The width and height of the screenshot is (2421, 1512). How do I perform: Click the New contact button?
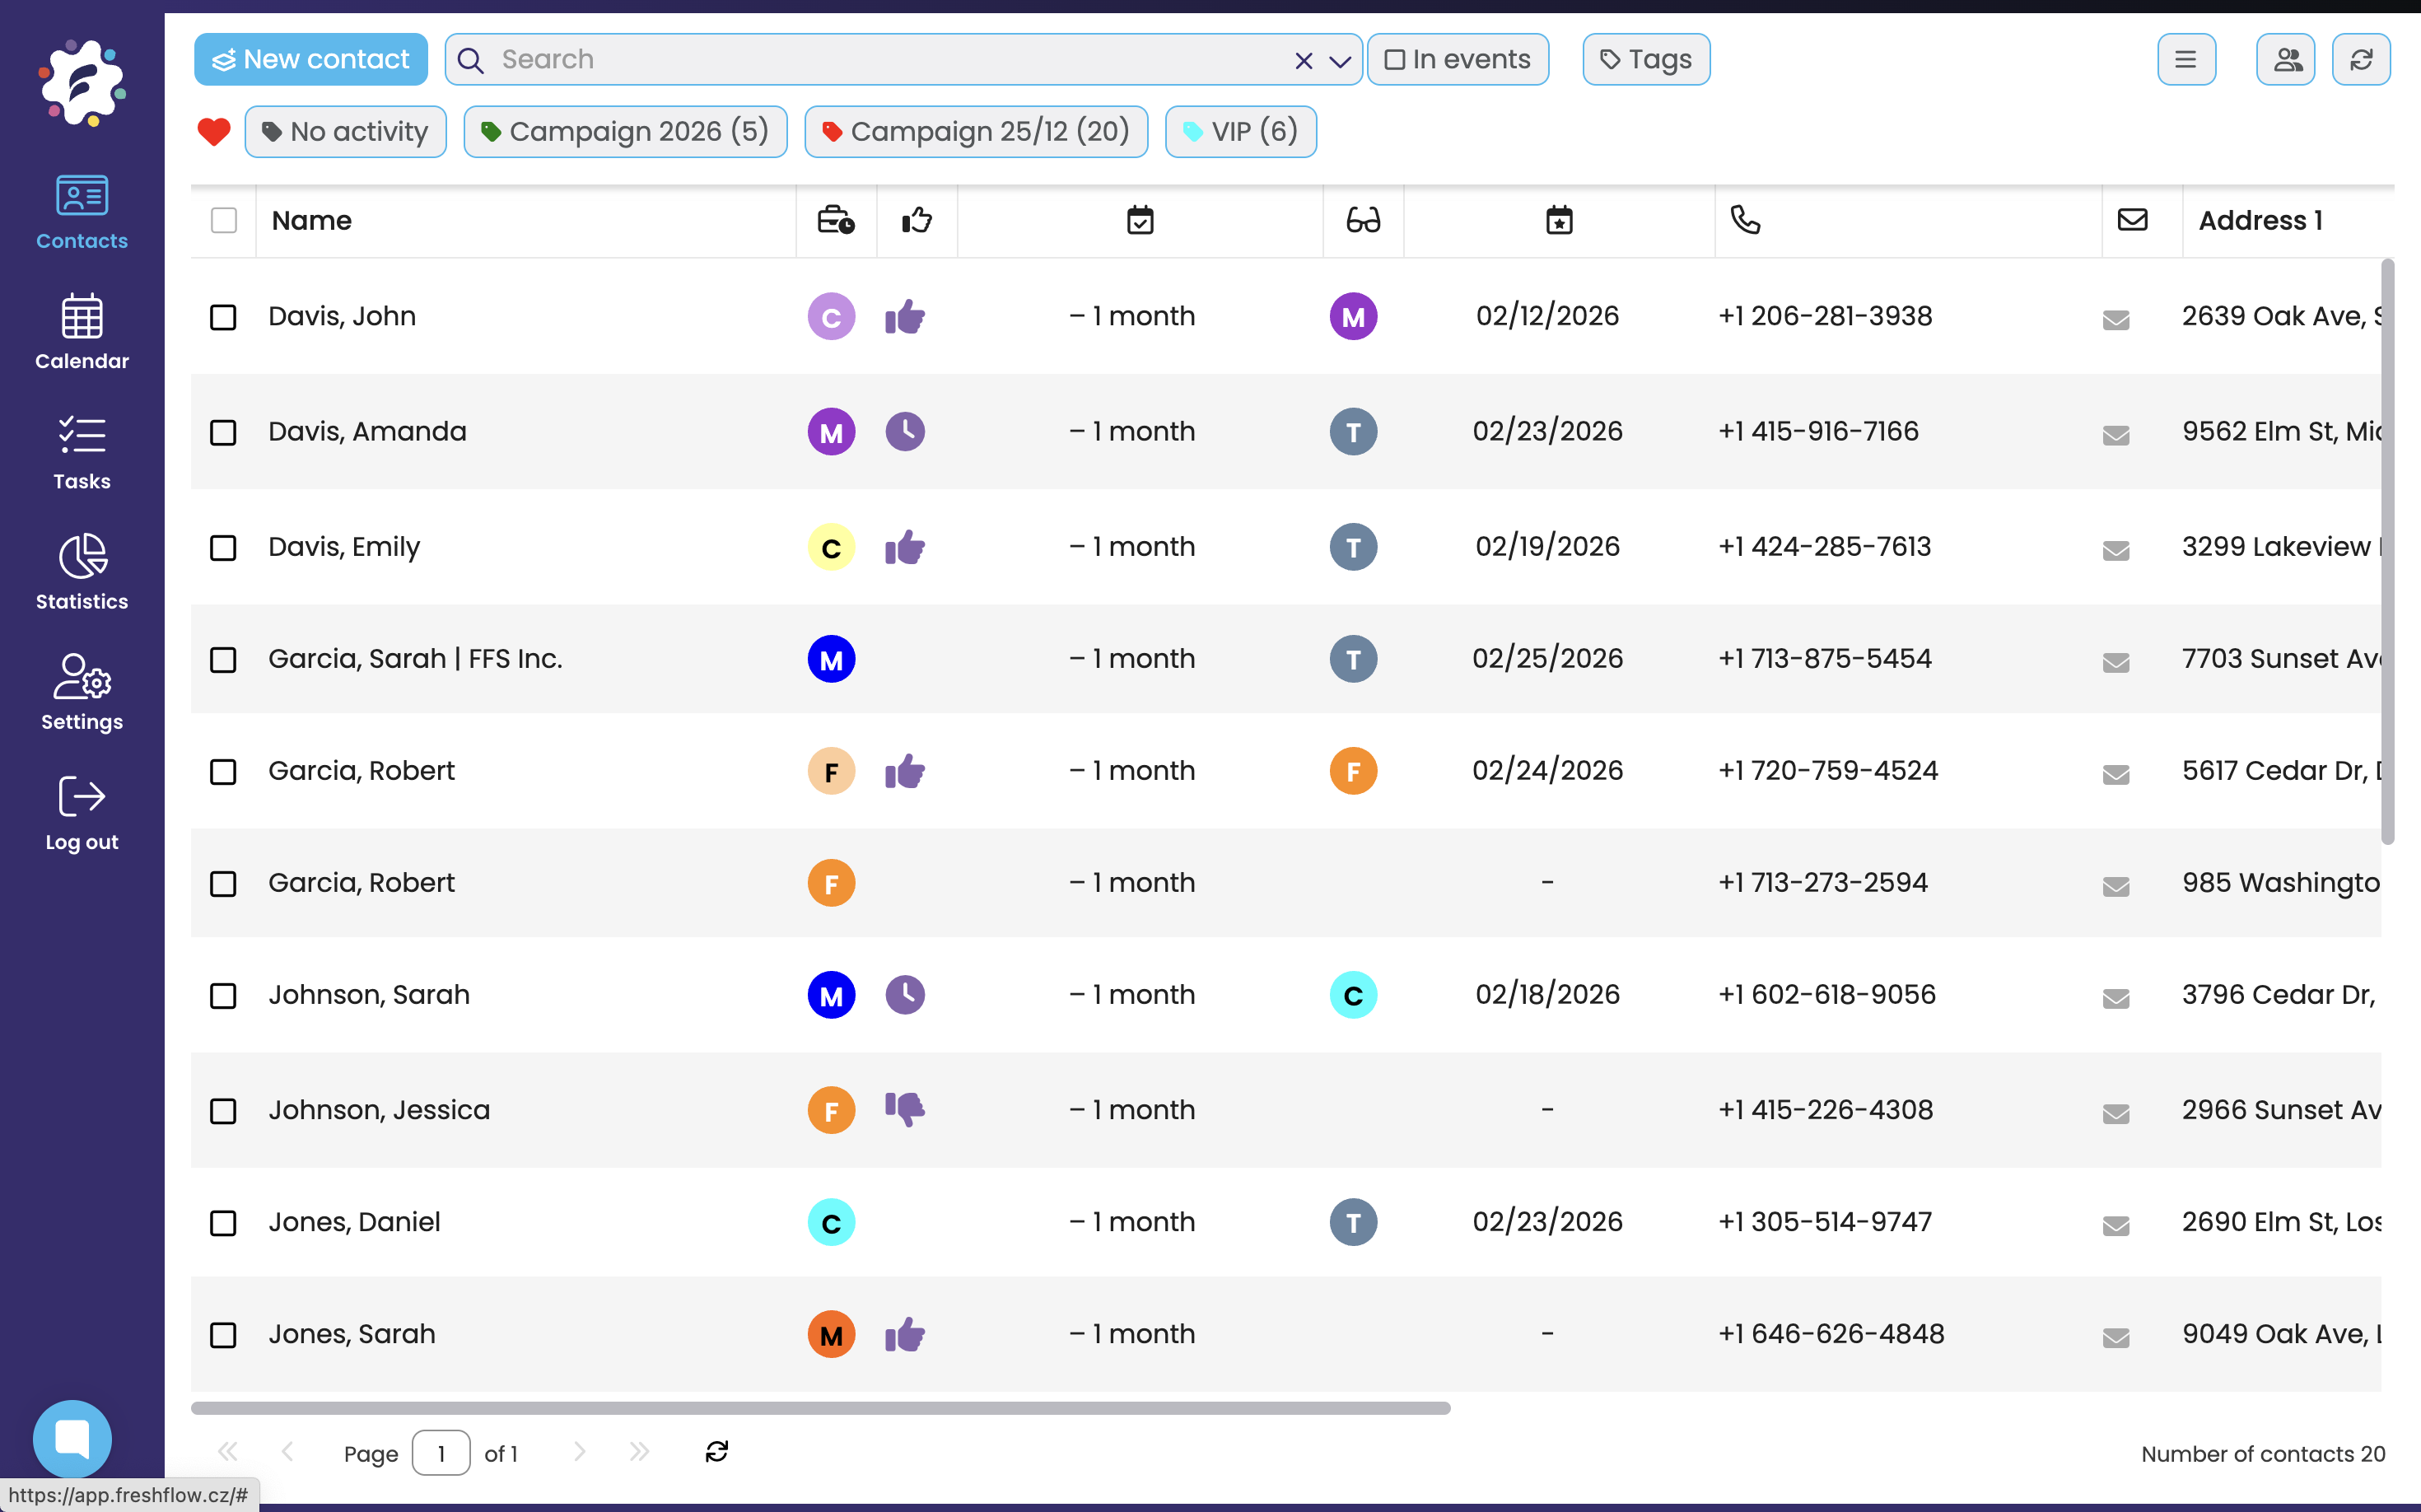coord(311,60)
